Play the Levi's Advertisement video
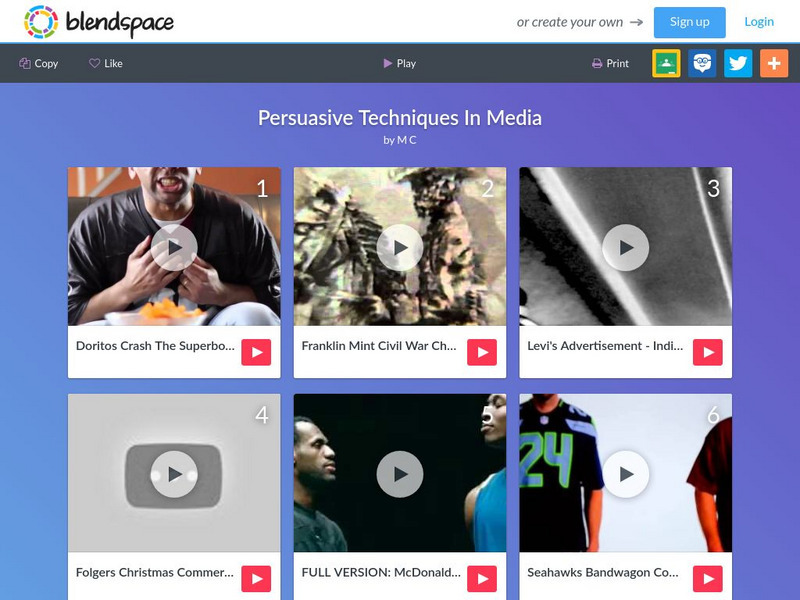800x600 pixels. point(626,247)
